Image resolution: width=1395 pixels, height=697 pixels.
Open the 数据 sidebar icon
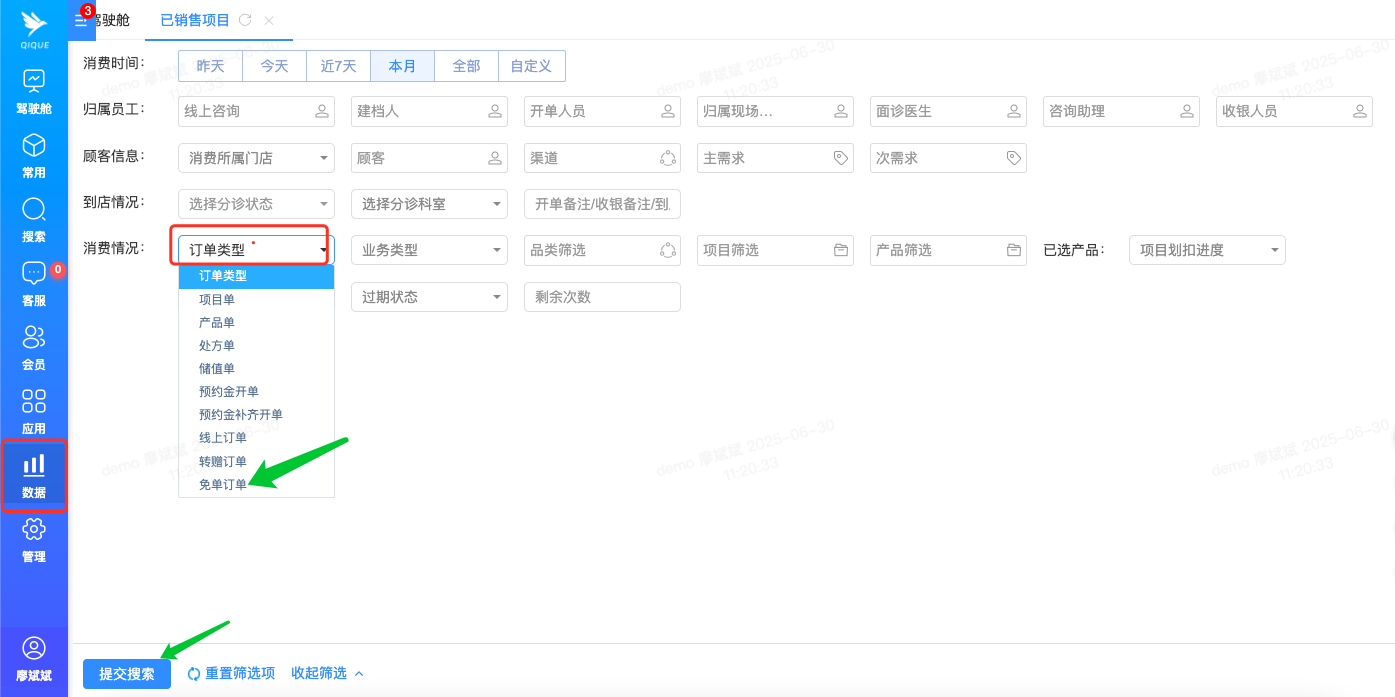click(34, 475)
